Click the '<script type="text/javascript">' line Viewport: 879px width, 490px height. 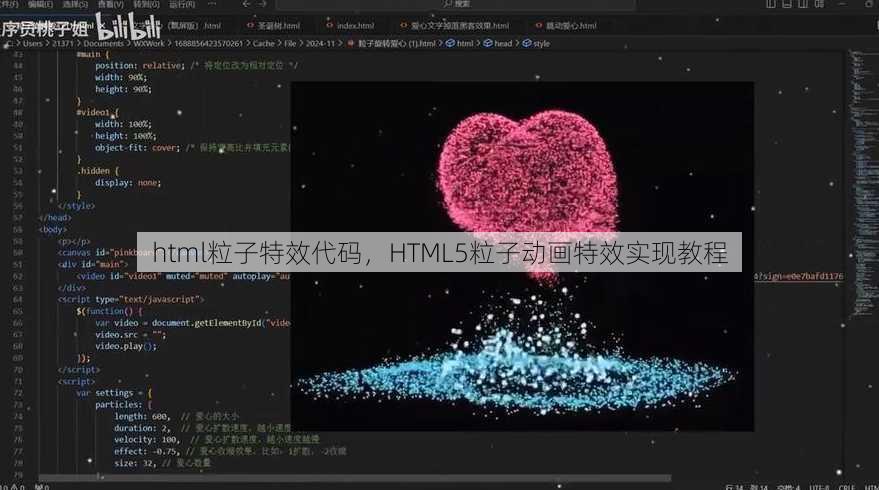pos(131,299)
